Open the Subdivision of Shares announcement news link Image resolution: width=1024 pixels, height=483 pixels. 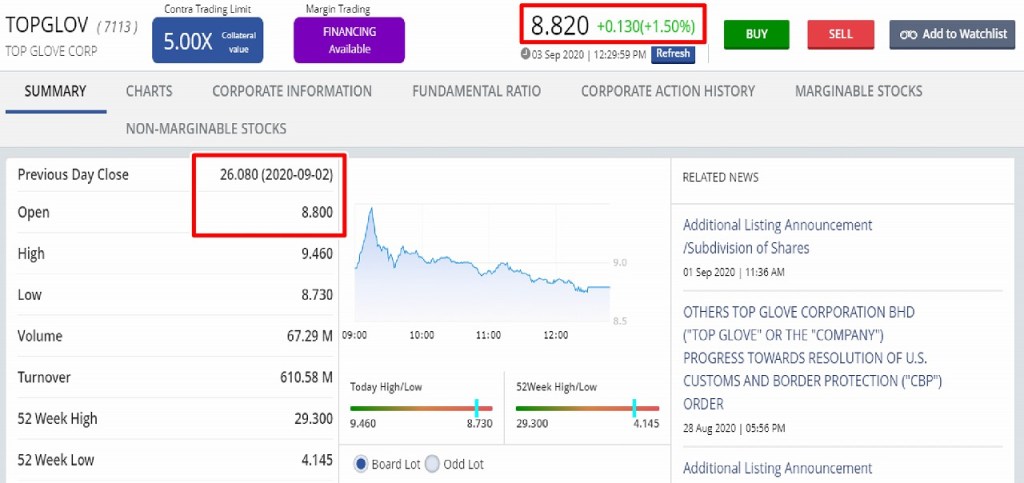pyautogui.click(x=777, y=236)
